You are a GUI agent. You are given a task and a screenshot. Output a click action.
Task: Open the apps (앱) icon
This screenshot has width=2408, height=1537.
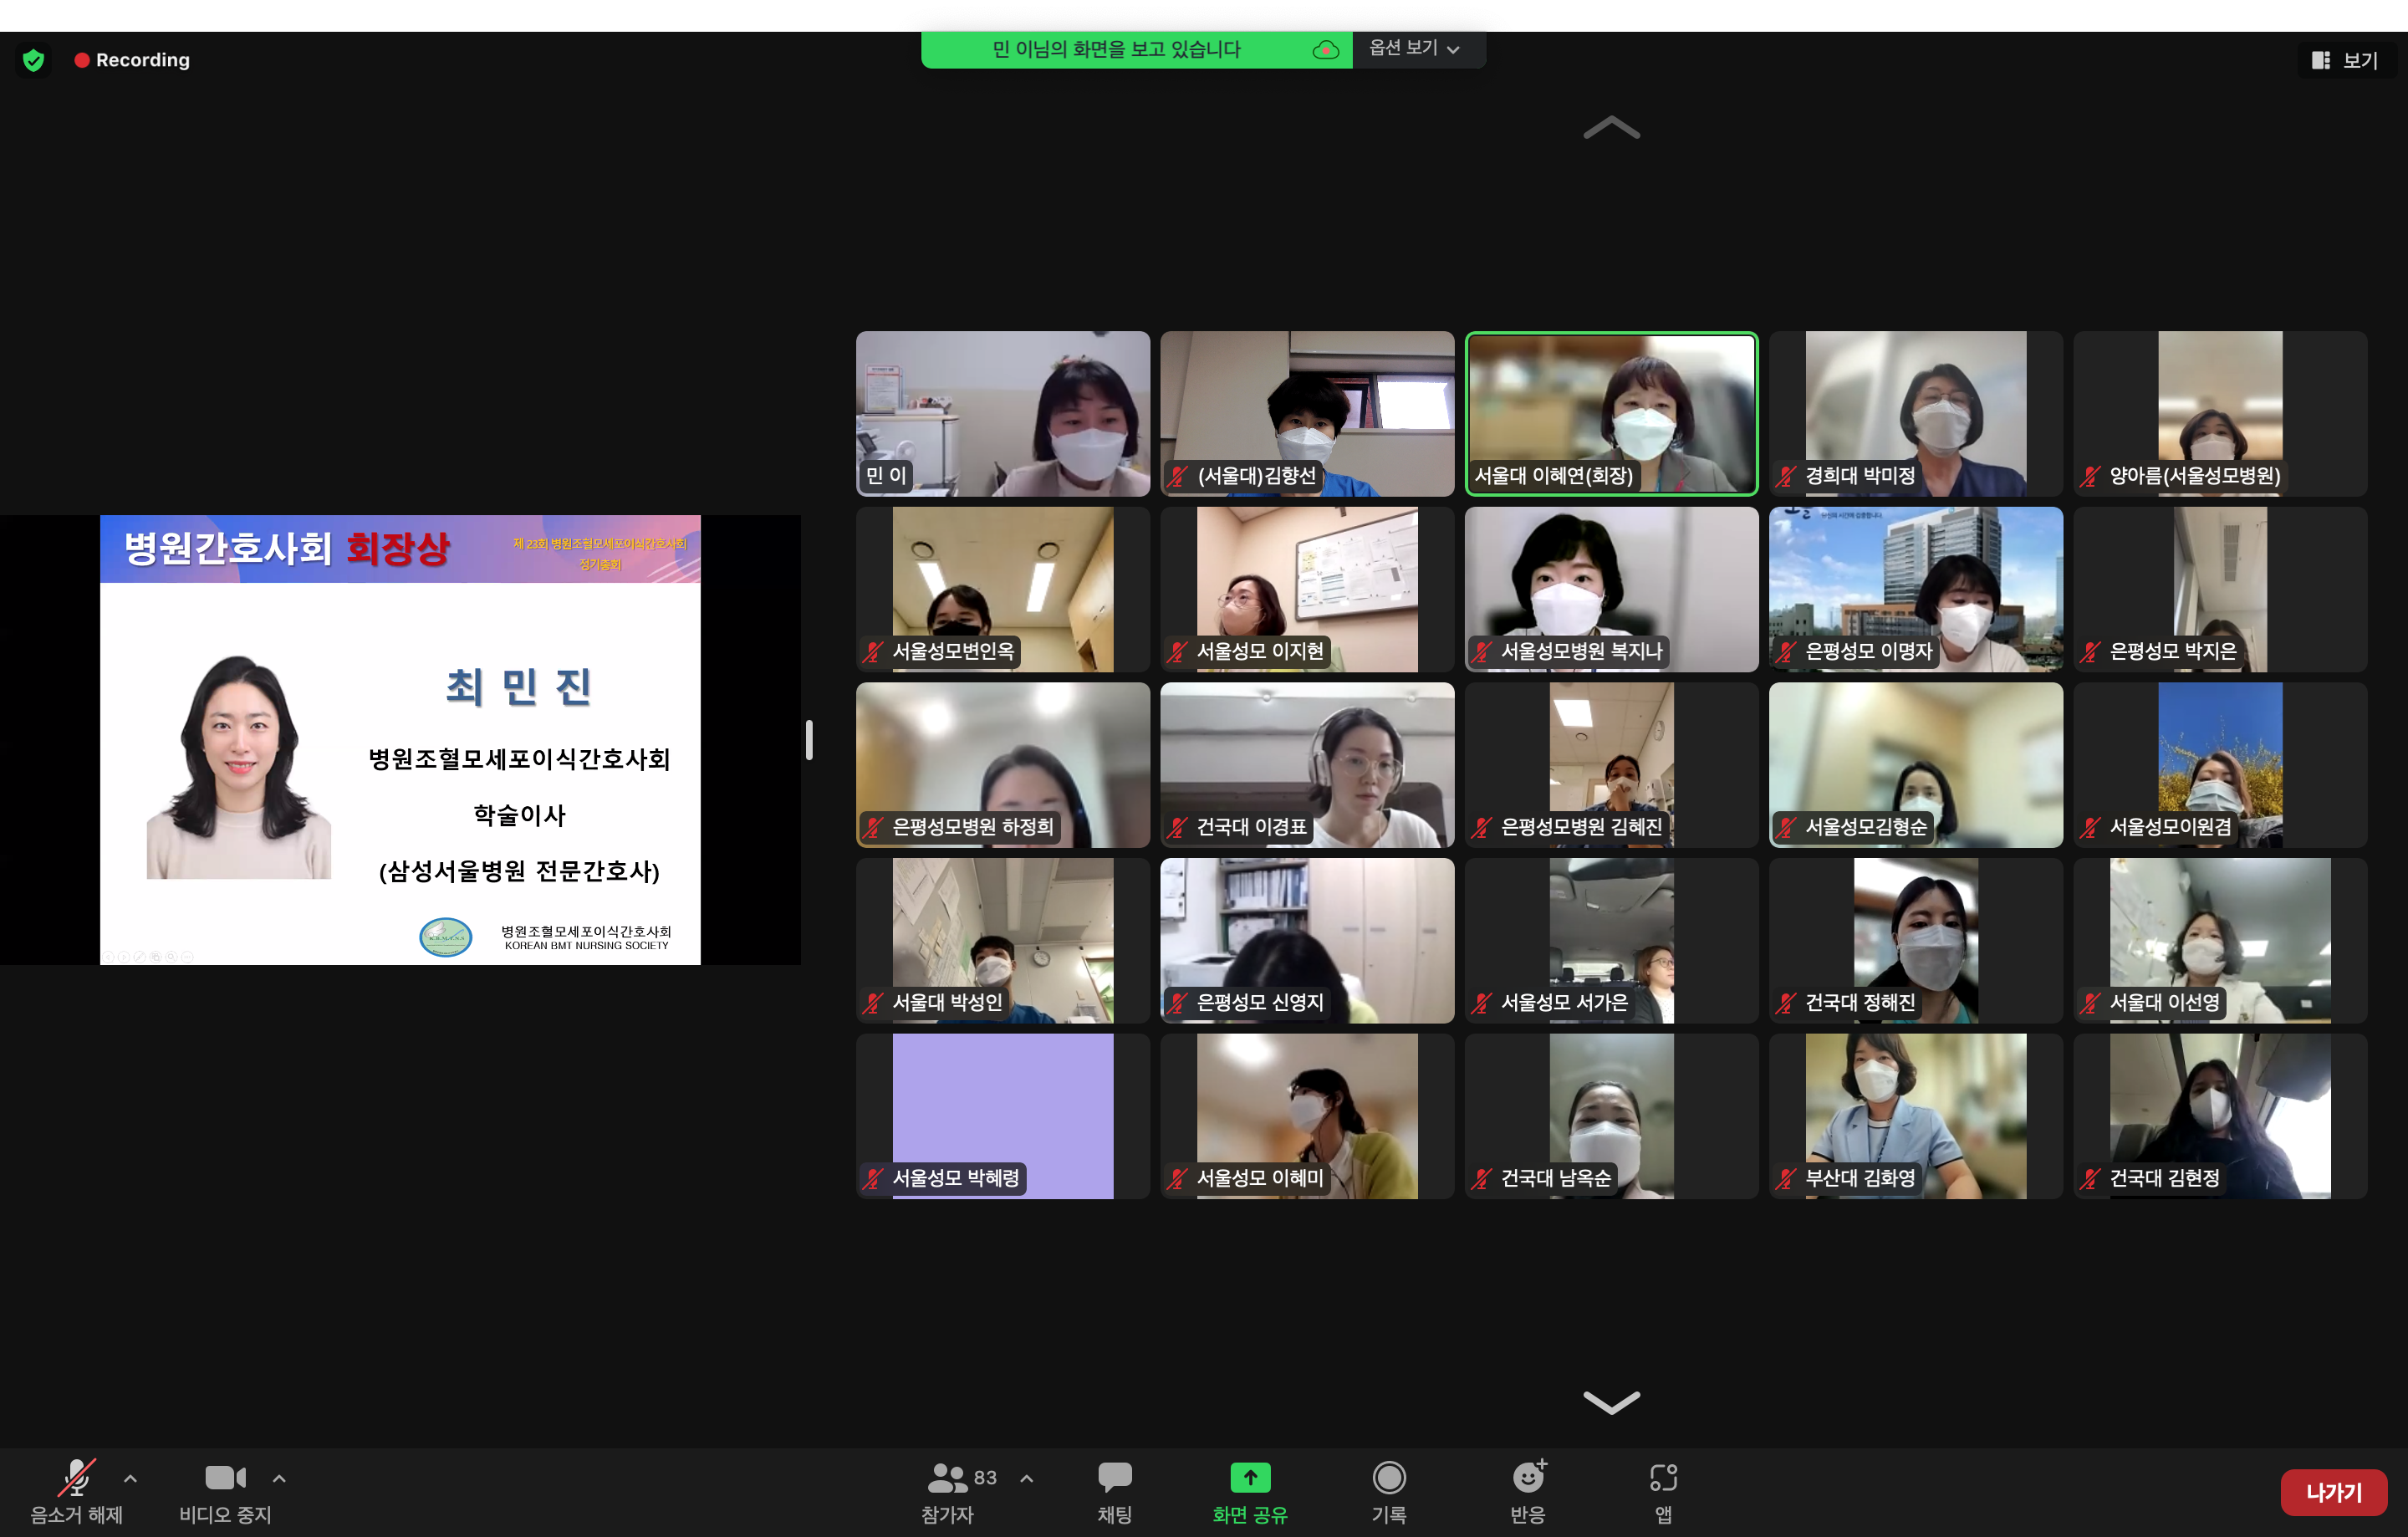click(1662, 1478)
